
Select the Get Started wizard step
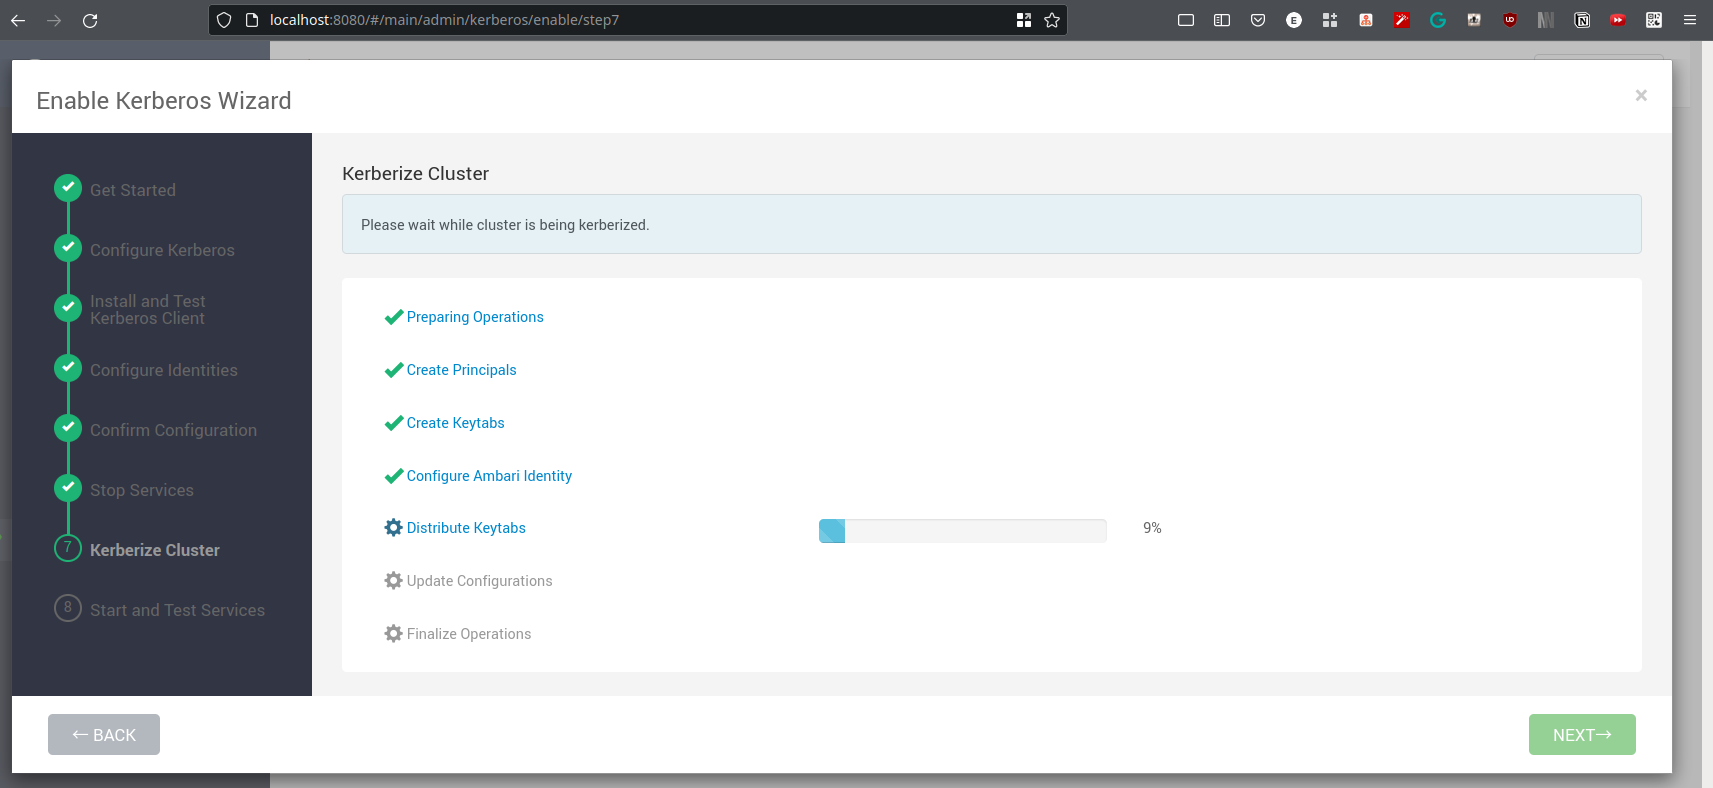tap(133, 190)
